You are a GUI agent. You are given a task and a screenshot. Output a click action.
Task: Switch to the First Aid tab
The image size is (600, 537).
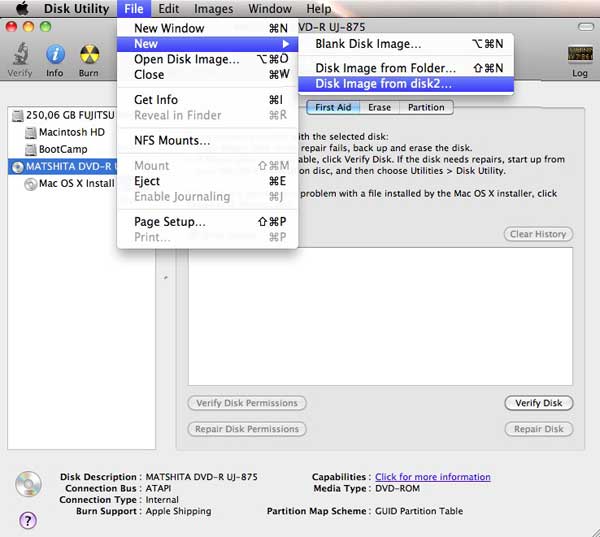pos(333,108)
